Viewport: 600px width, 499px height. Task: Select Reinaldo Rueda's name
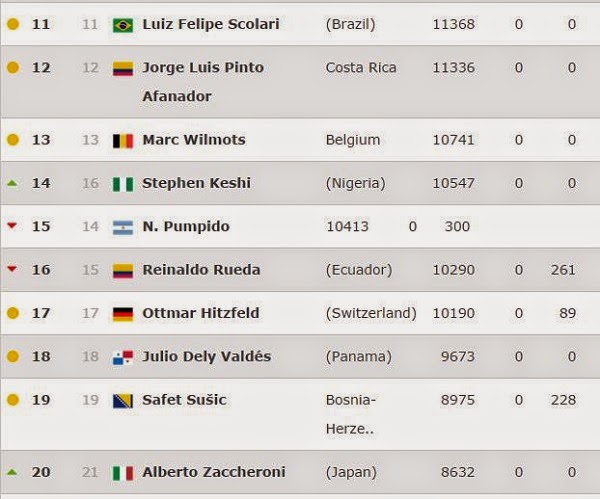tap(201, 270)
